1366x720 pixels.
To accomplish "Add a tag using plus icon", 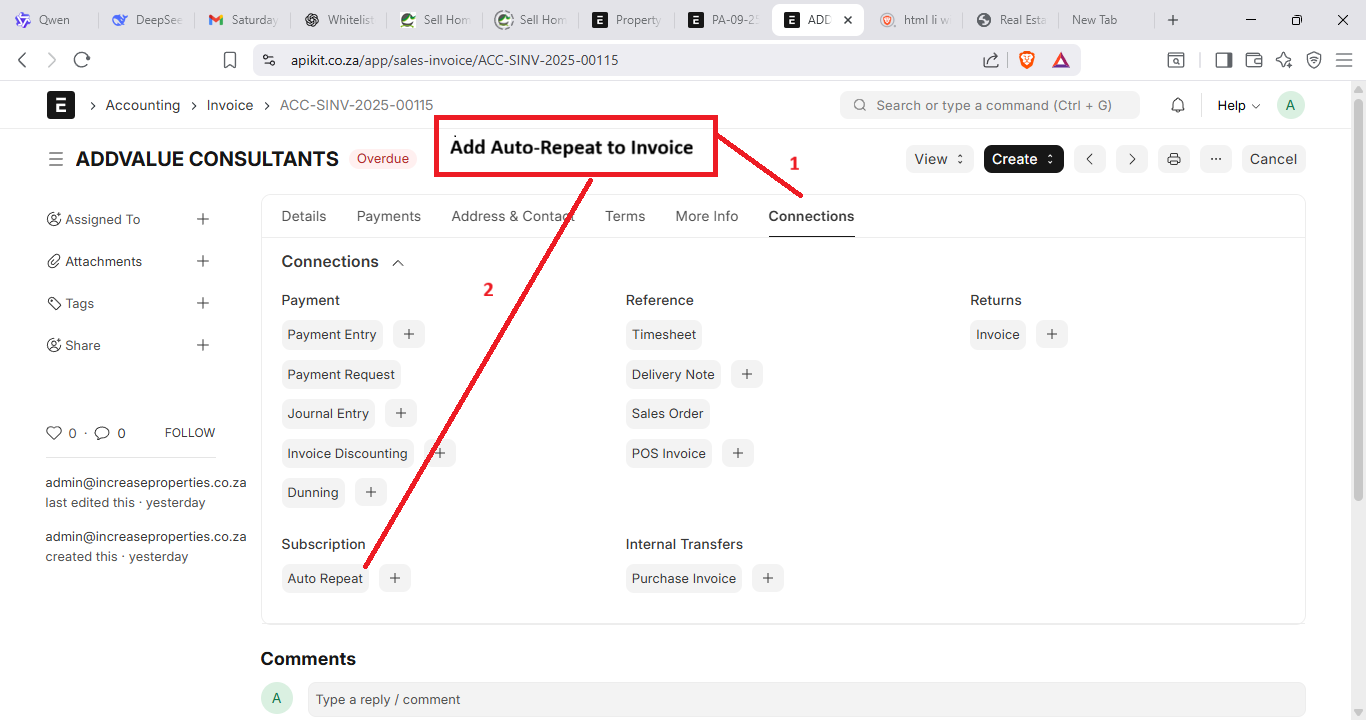I will click(x=203, y=303).
